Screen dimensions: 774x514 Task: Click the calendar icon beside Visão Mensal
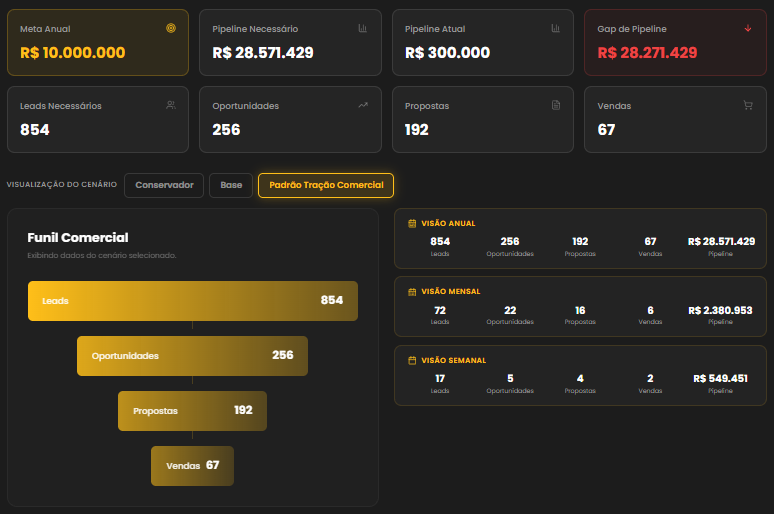tap(412, 292)
